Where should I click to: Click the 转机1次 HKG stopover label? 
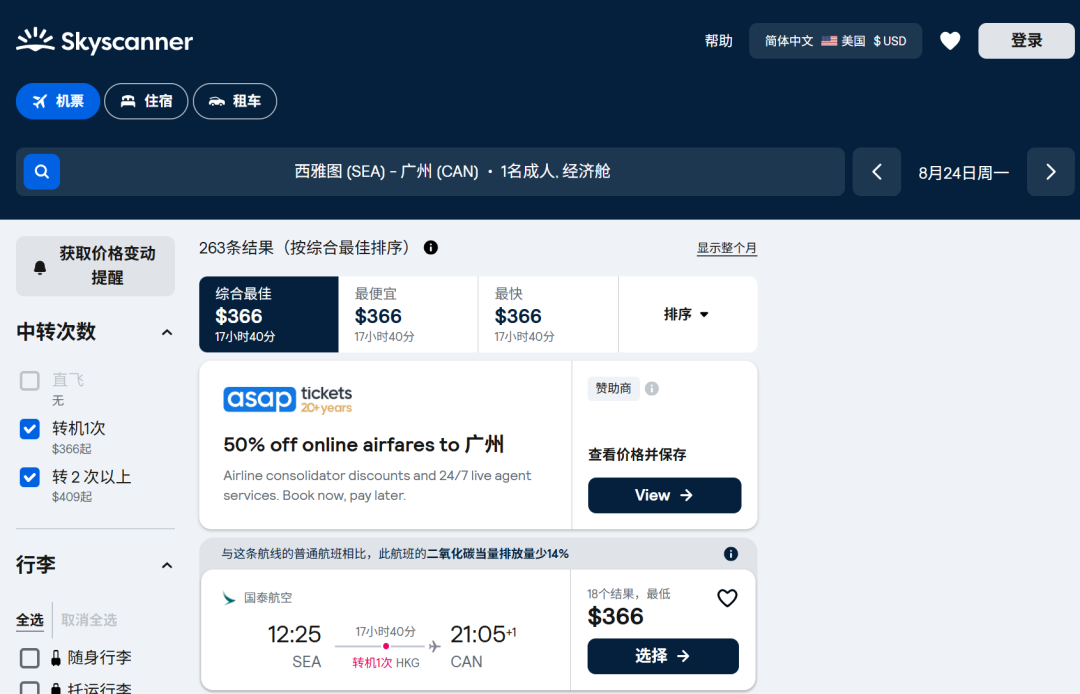[386, 662]
